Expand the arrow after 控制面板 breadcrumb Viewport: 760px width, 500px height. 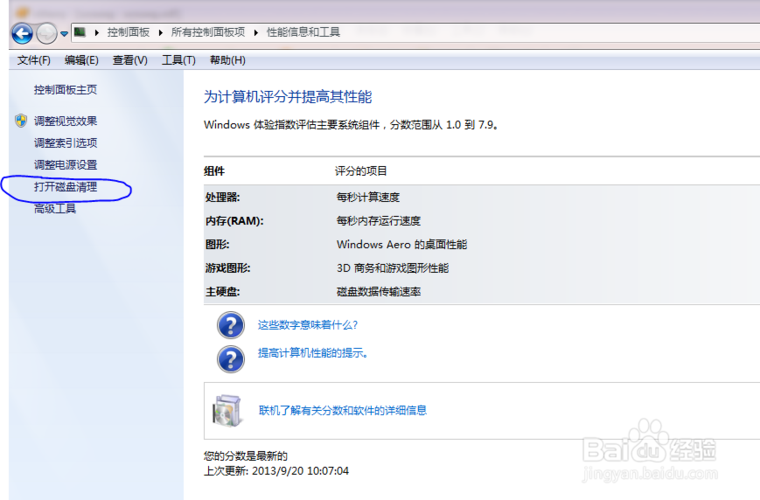click(x=160, y=32)
